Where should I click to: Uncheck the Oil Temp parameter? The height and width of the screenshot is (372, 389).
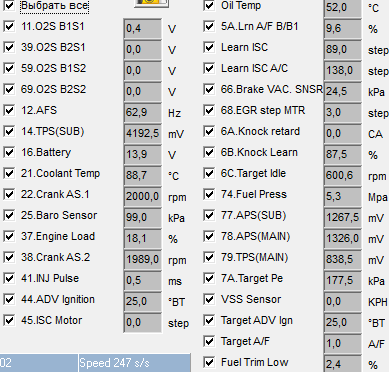209,5
